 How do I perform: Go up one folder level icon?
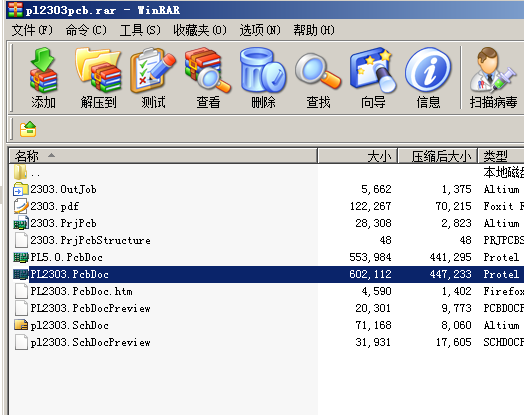click(x=28, y=129)
